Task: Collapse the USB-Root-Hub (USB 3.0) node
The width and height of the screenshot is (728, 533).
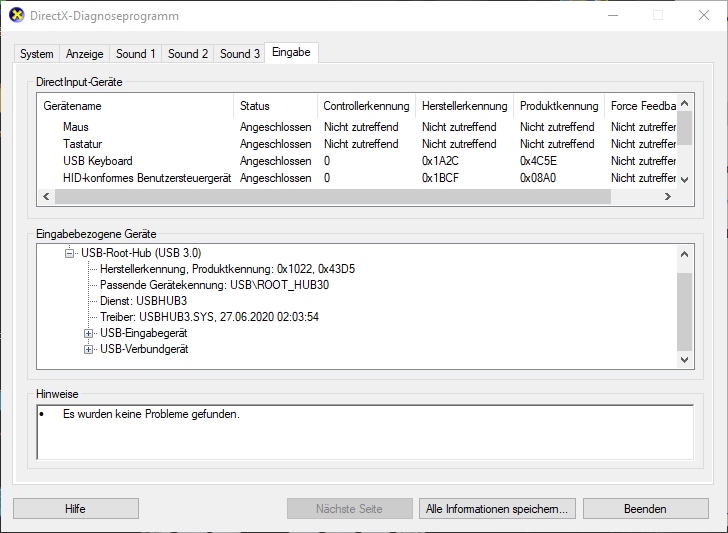Action: coord(69,254)
